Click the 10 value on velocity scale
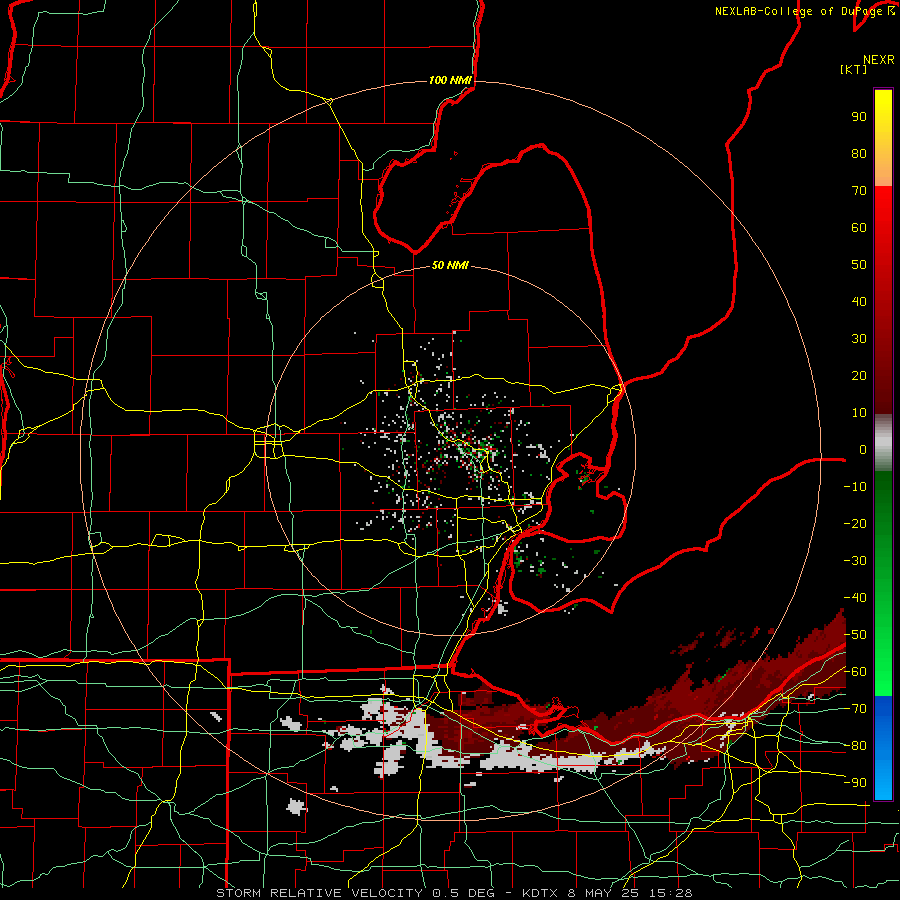Viewport: 900px width, 900px height. pos(859,413)
